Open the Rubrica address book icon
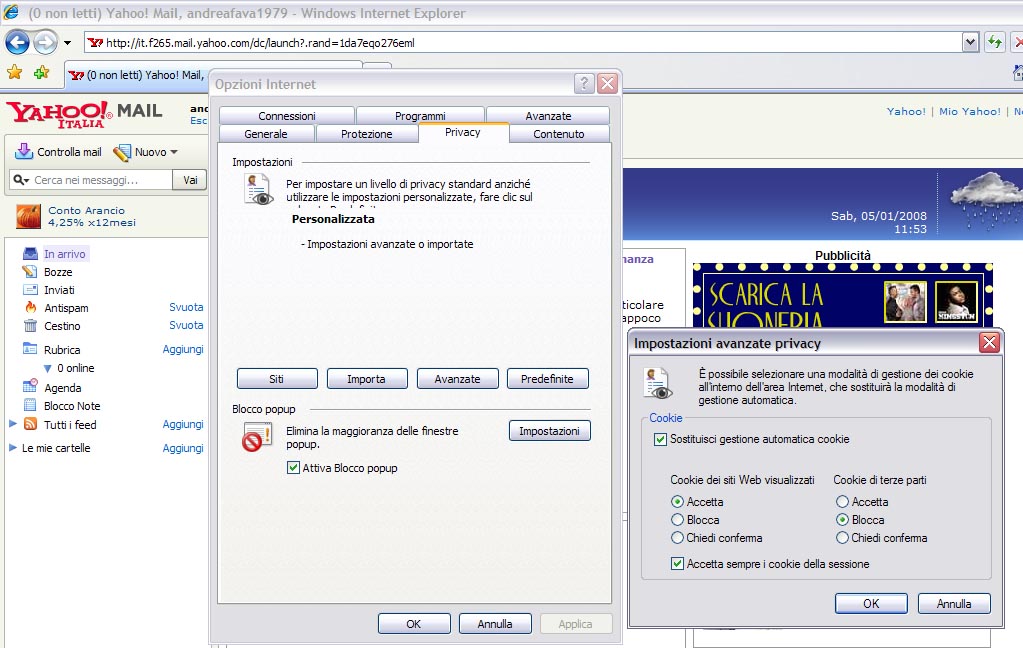 [30, 348]
